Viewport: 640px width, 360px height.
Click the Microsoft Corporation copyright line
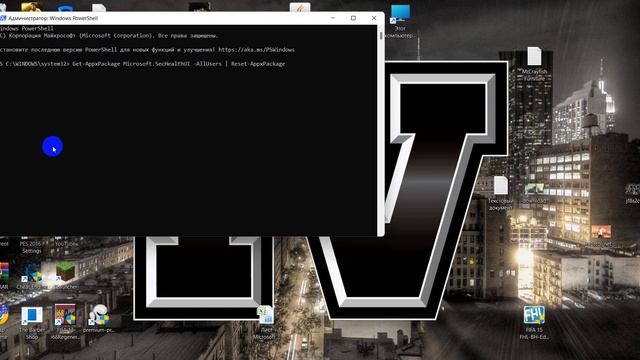click(109, 36)
